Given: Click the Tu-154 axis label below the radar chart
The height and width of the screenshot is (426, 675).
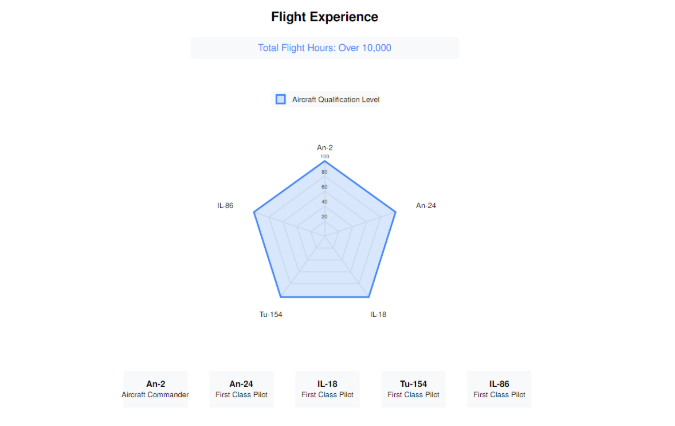Looking at the screenshot, I should (271, 314).
